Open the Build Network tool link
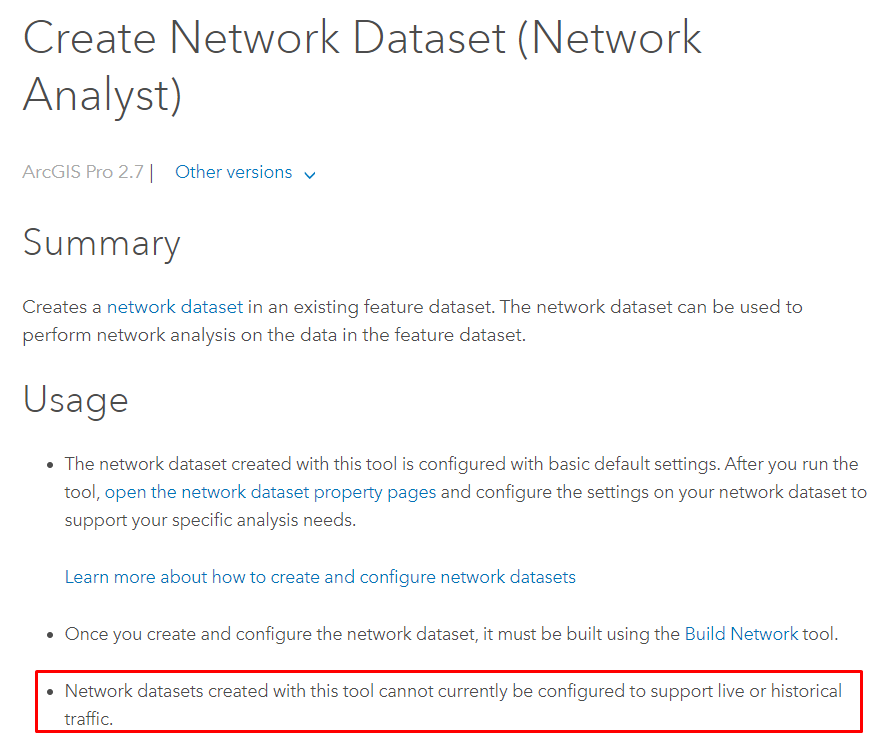Image resolution: width=877 pixels, height=740 pixels. coord(741,634)
